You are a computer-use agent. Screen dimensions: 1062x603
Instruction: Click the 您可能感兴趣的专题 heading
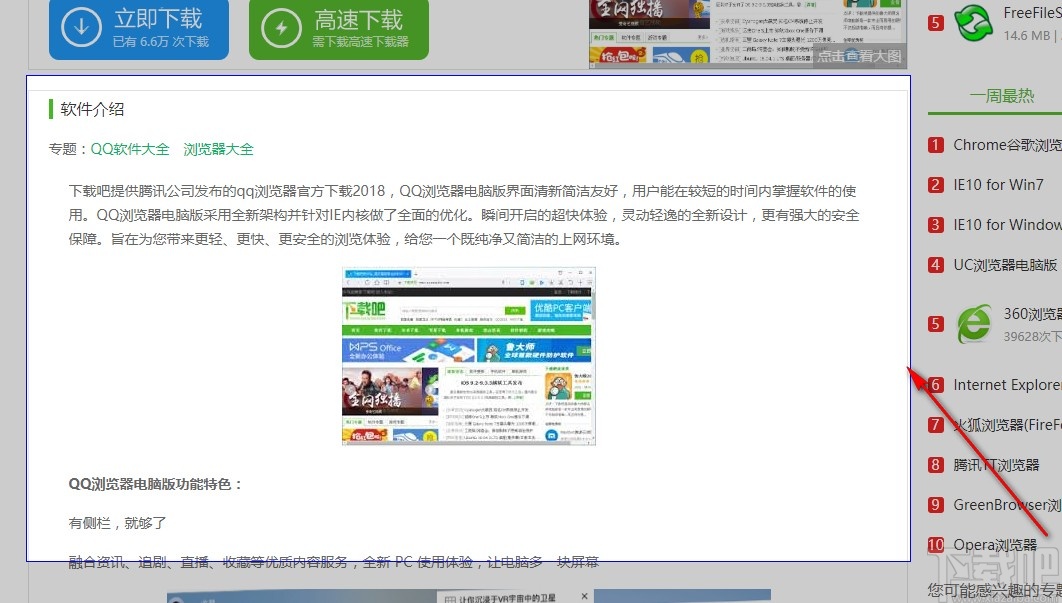point(994,591)
